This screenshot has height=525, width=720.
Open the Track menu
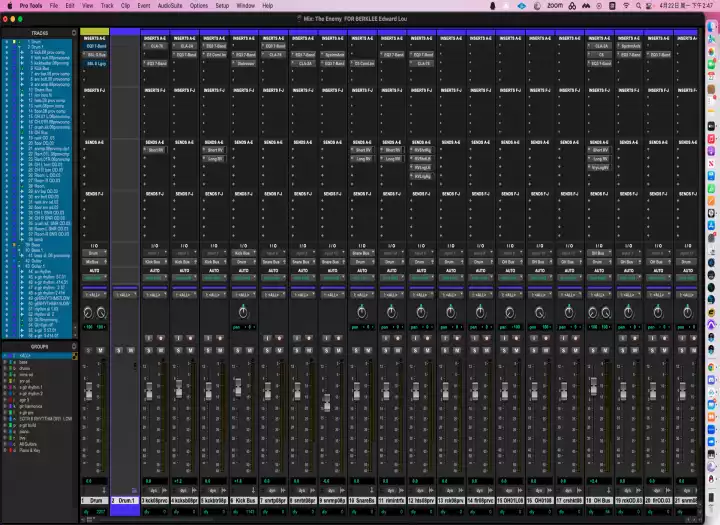click(105, 5)
